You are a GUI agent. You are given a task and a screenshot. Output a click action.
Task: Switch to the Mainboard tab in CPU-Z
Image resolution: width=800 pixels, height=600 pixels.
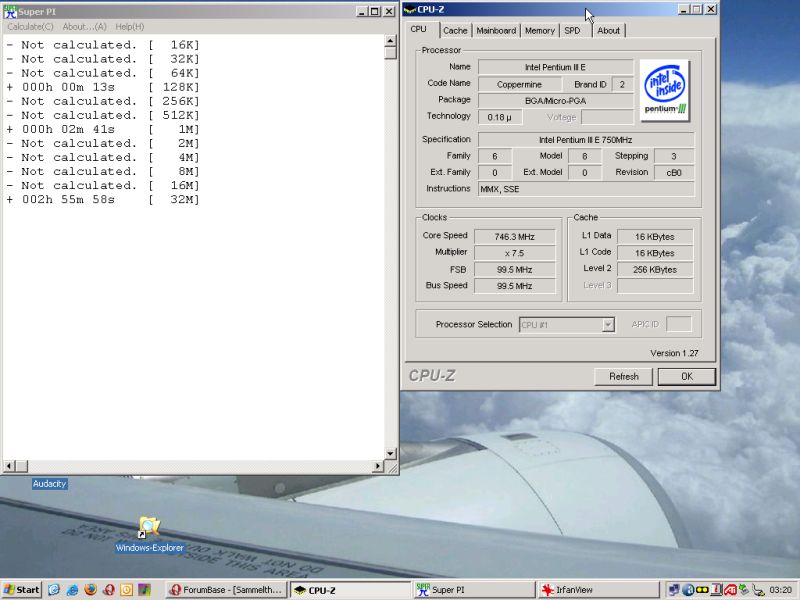pyautogui.click(x=496, y=31)
